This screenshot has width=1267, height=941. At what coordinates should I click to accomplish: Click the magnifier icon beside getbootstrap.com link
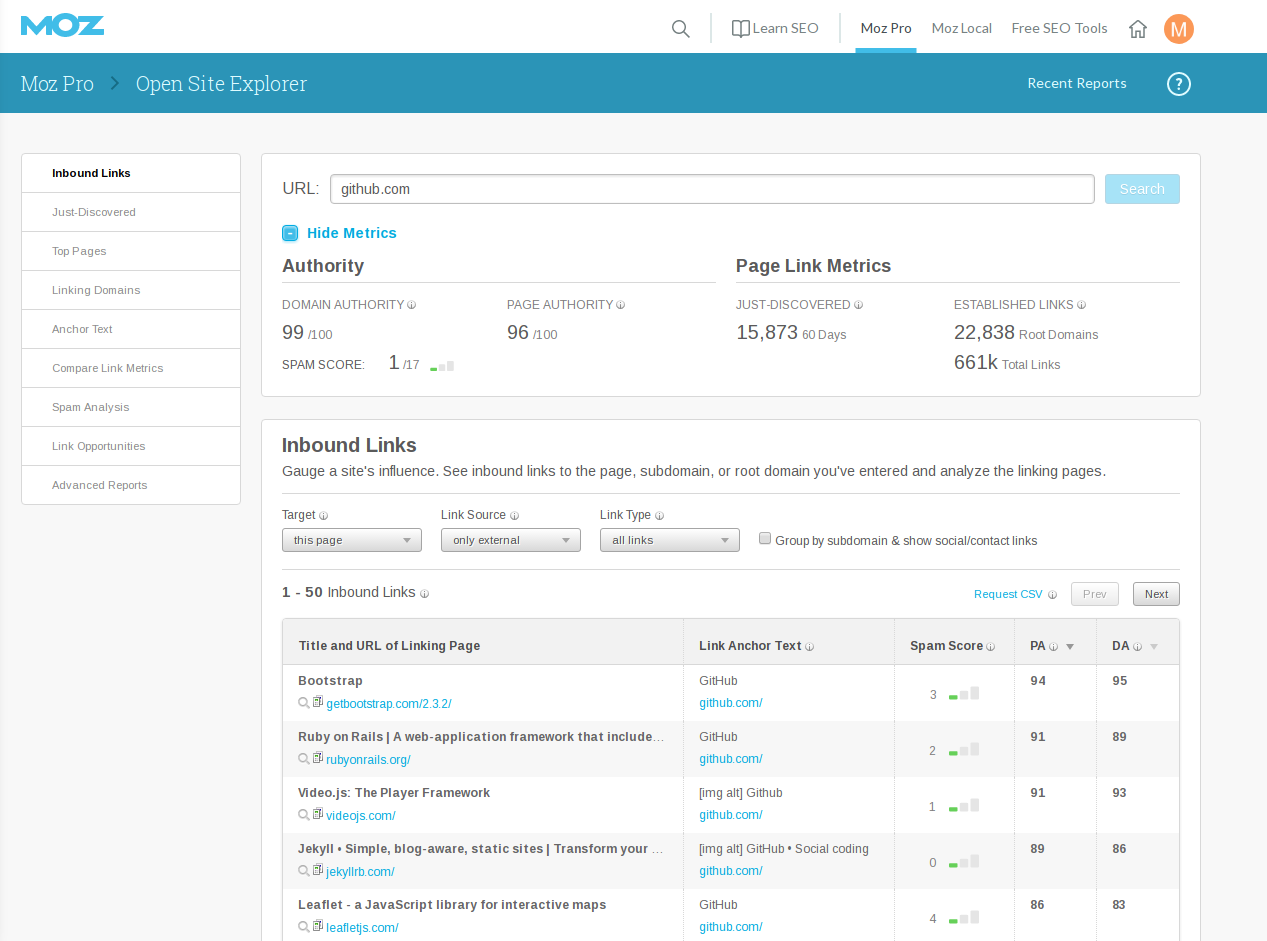tap(304, 703)
